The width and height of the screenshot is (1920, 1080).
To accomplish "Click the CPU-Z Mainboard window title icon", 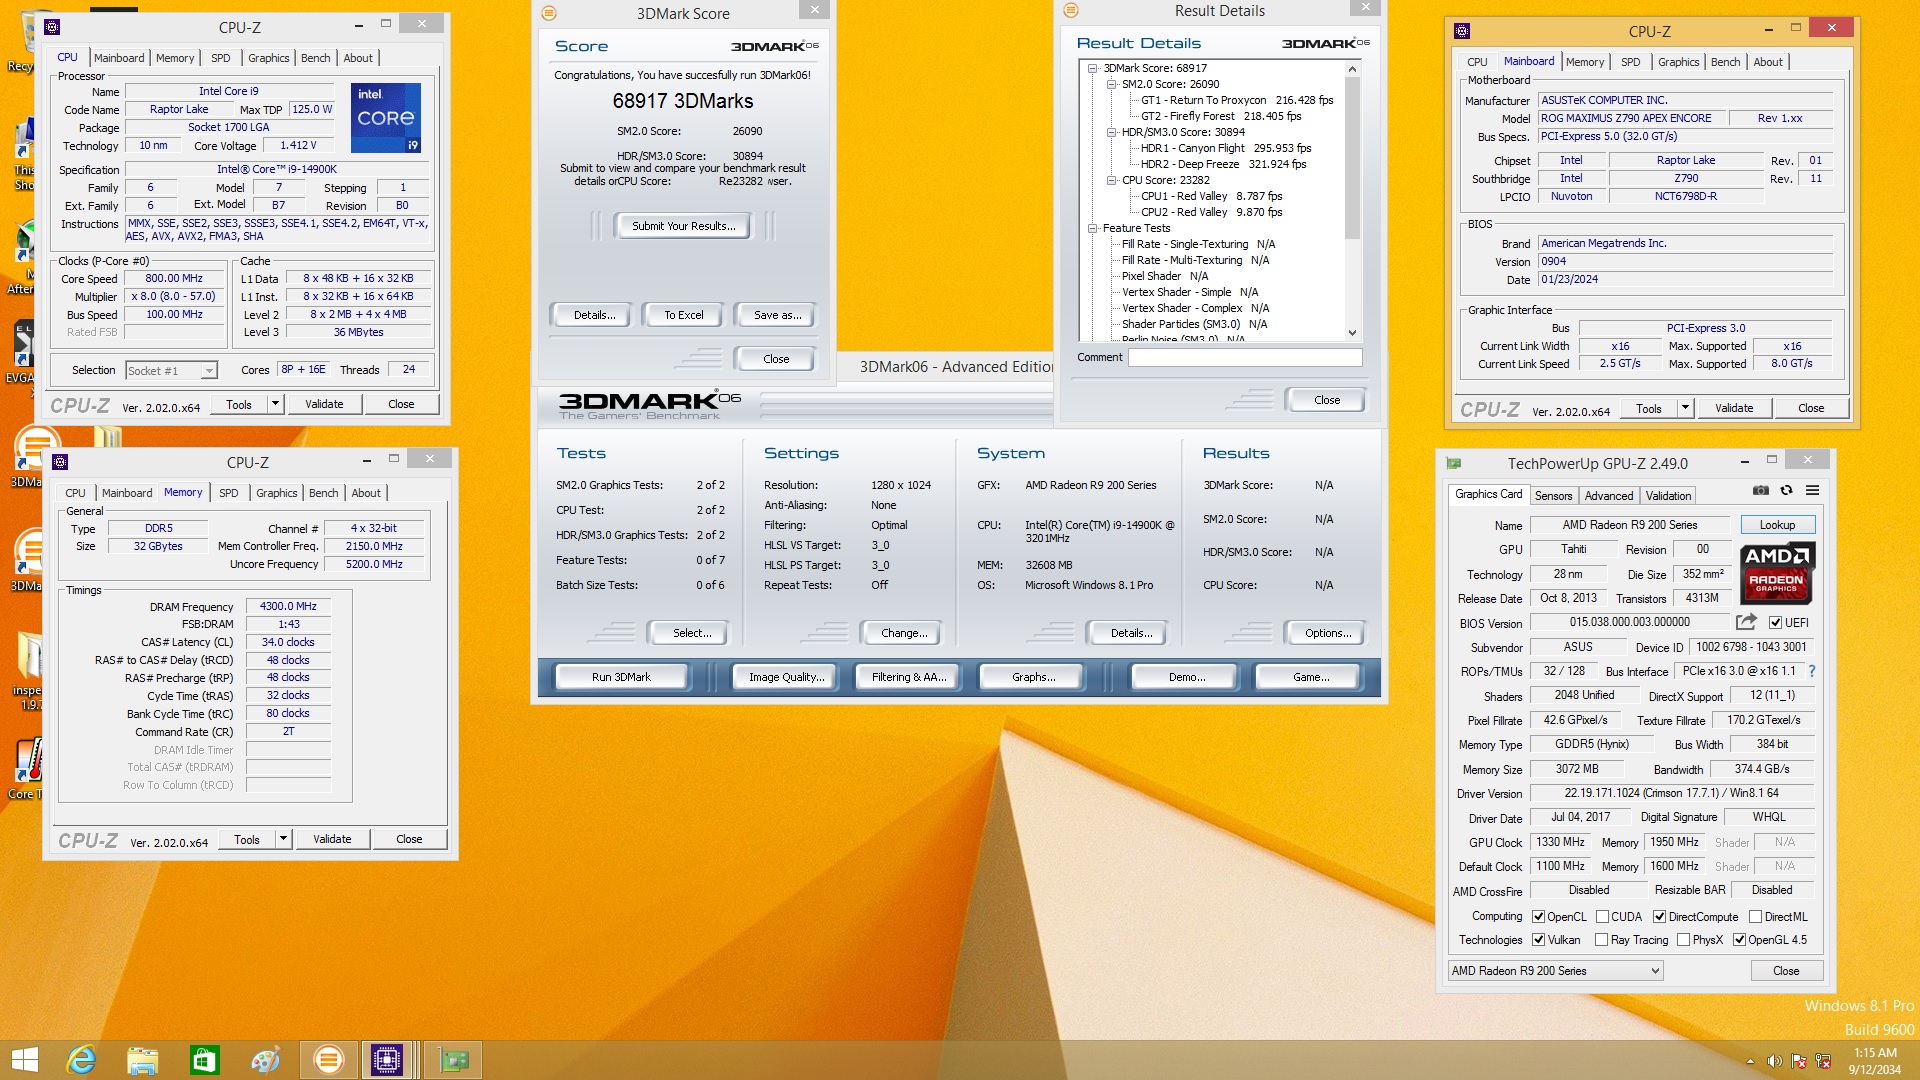I will pyautogui.click(x=1462, y=31).
